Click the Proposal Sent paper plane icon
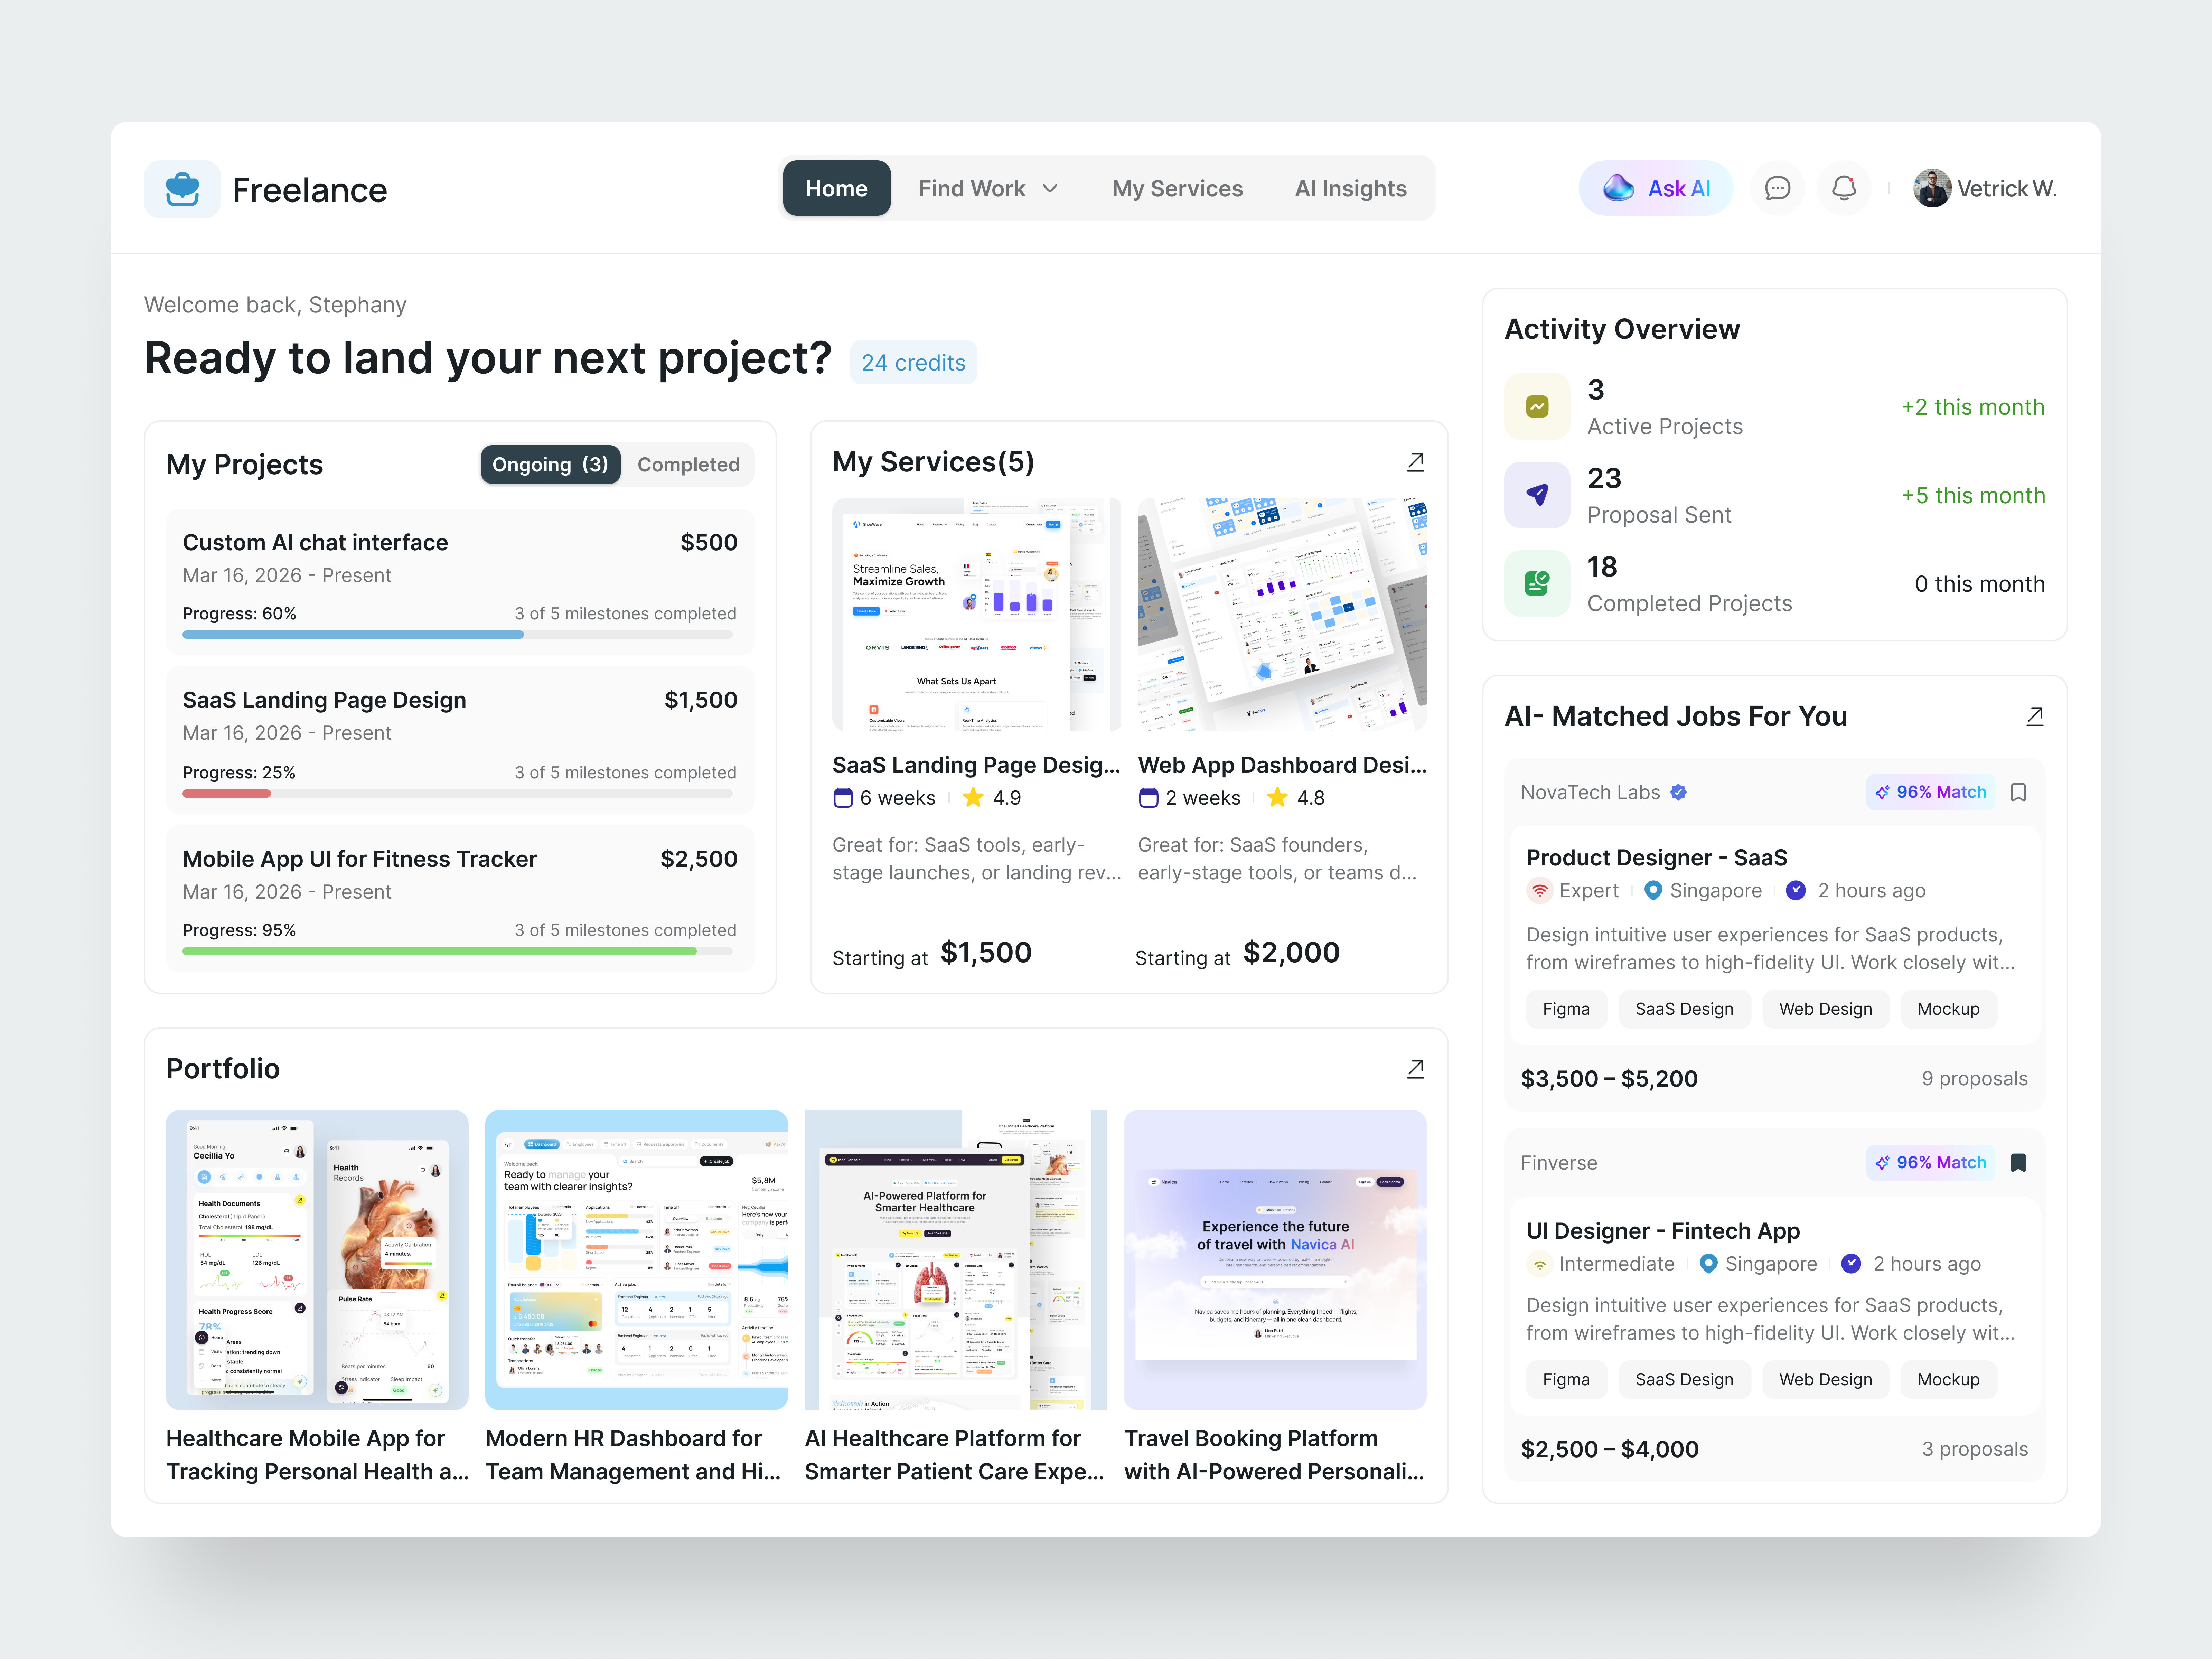Viewport: 2212px width, 1659px height. [1537, 495]
